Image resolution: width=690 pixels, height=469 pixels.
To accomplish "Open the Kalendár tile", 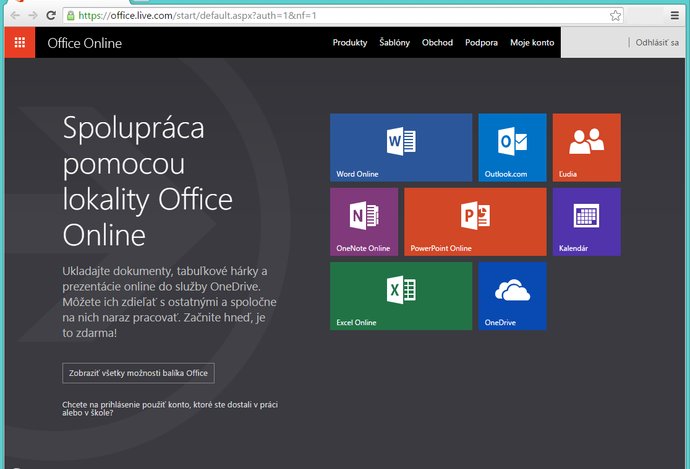I will coord(587,222).
